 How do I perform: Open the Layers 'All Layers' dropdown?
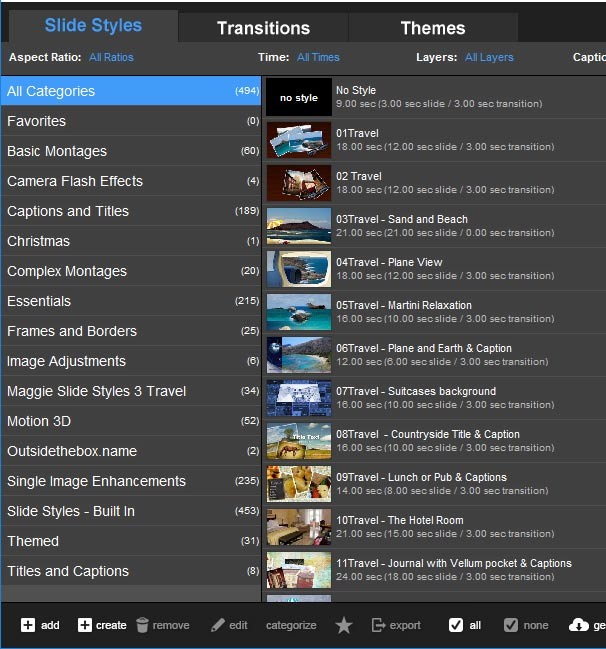tap(489, 58)
